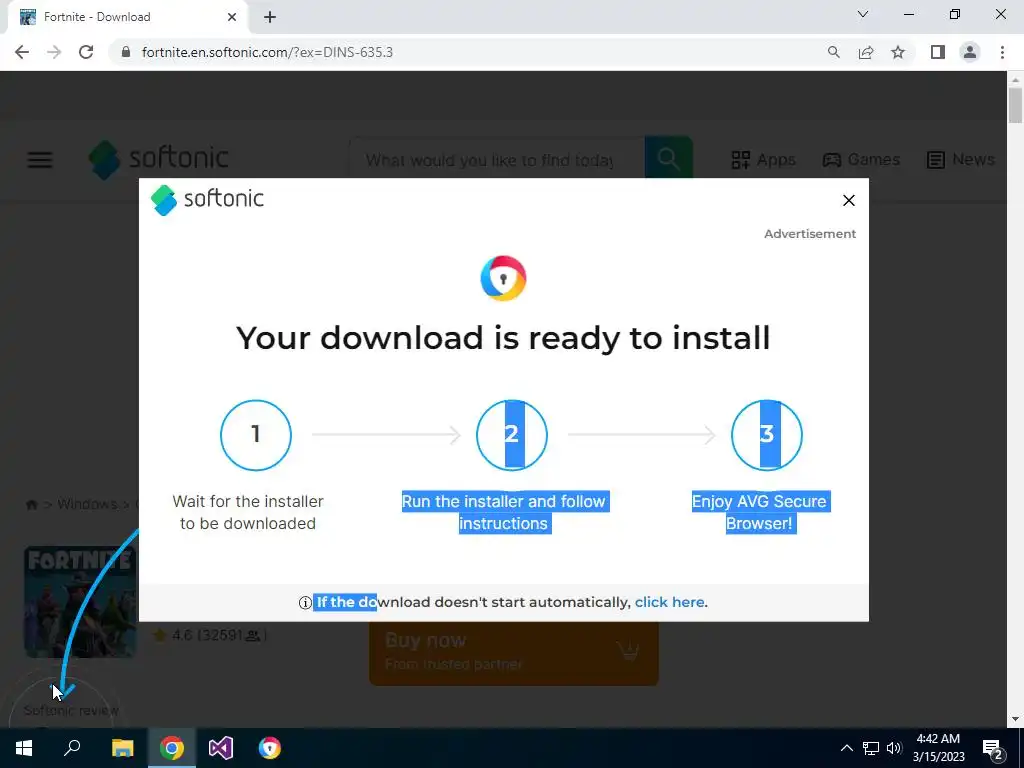Click the info icon beside download notice
Viewport: 1024px width, 768px height.
click(305, 603)
